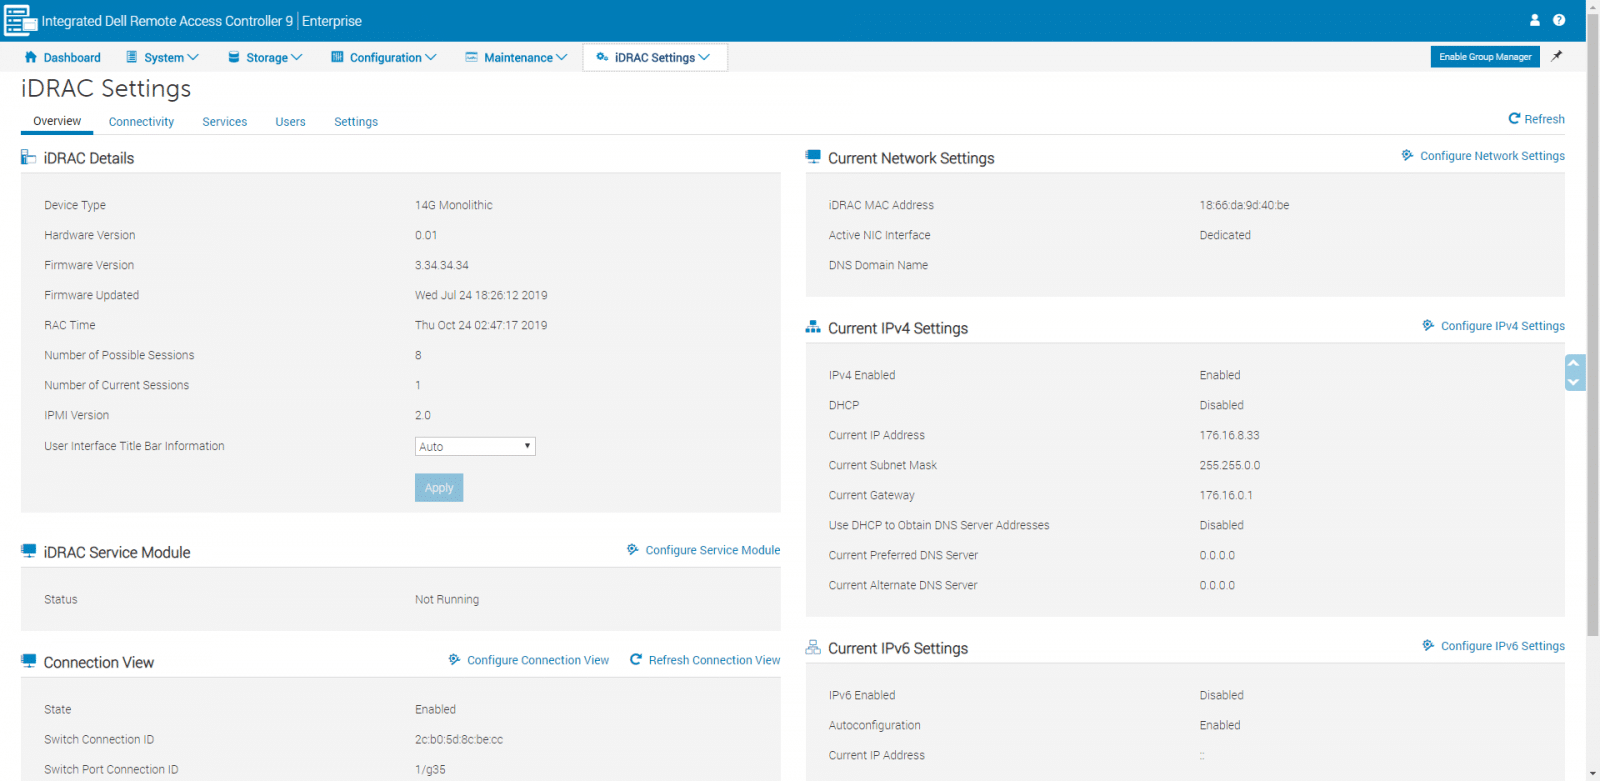Switch to the Services tab
Viewport: 1600px width, 781px height.
point(224,122)
